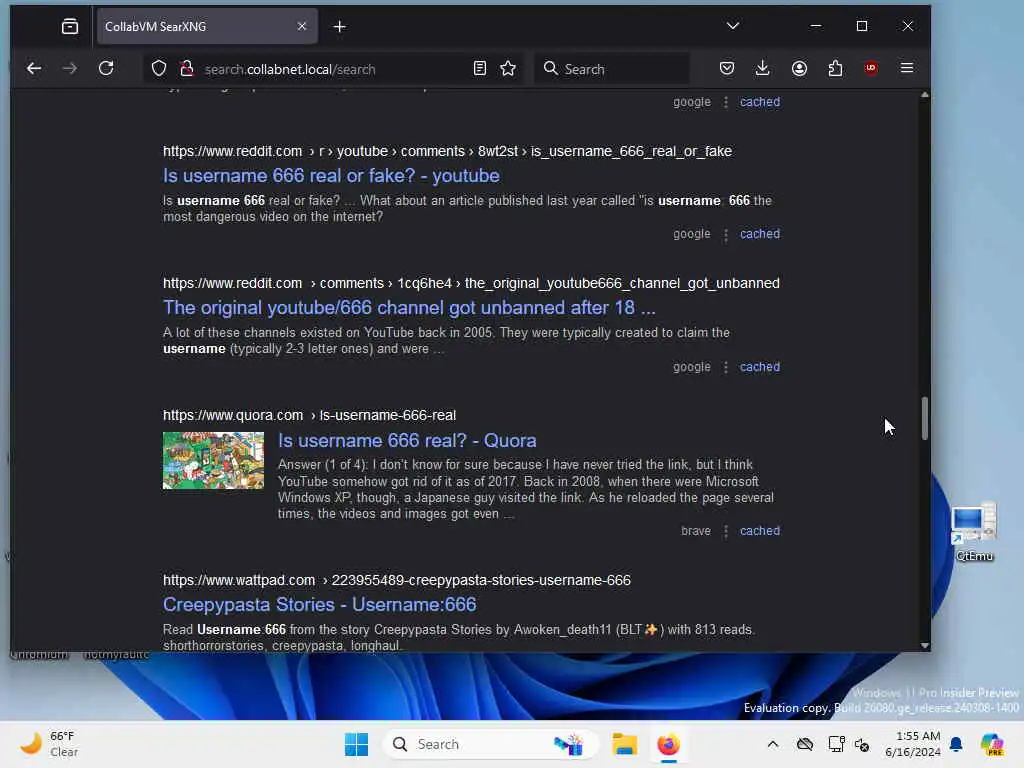The image size is (1024, 768).
Task: Click the address bar URL field
Action: [333, 69]
